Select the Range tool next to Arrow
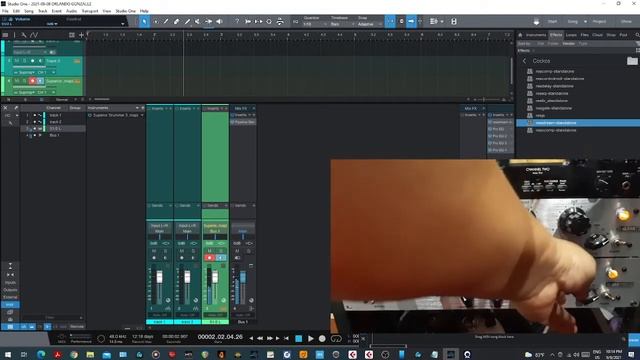The image size is (640, 360). click(156, 21)
